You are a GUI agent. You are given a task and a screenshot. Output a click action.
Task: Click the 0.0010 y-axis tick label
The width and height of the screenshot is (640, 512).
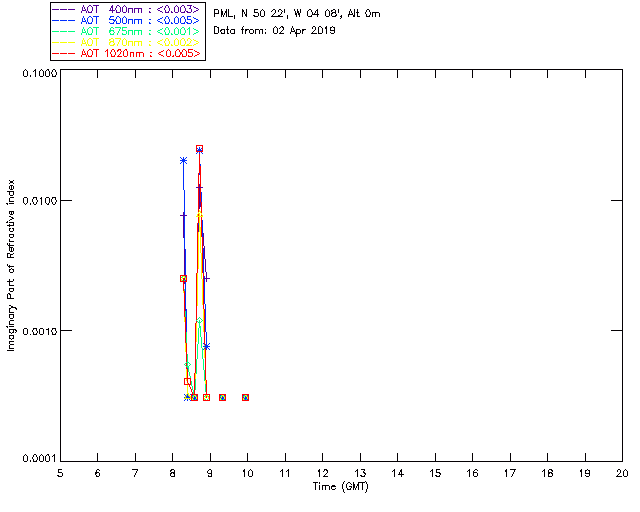tap(39, 331)
